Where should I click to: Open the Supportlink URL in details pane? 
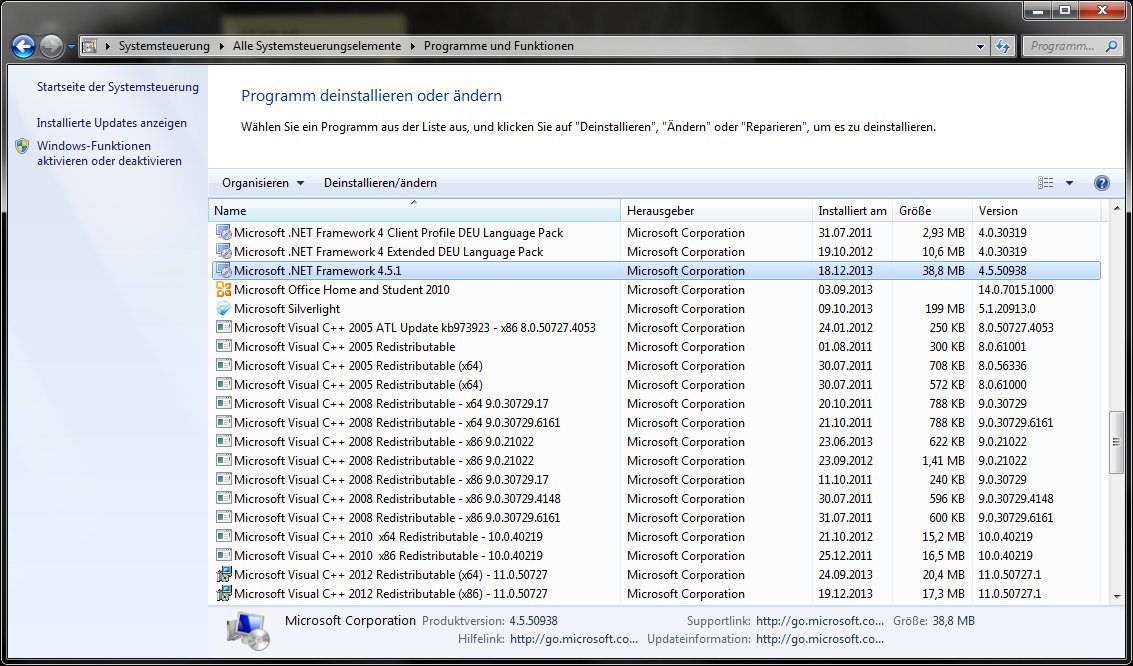(x=819, y=620)
